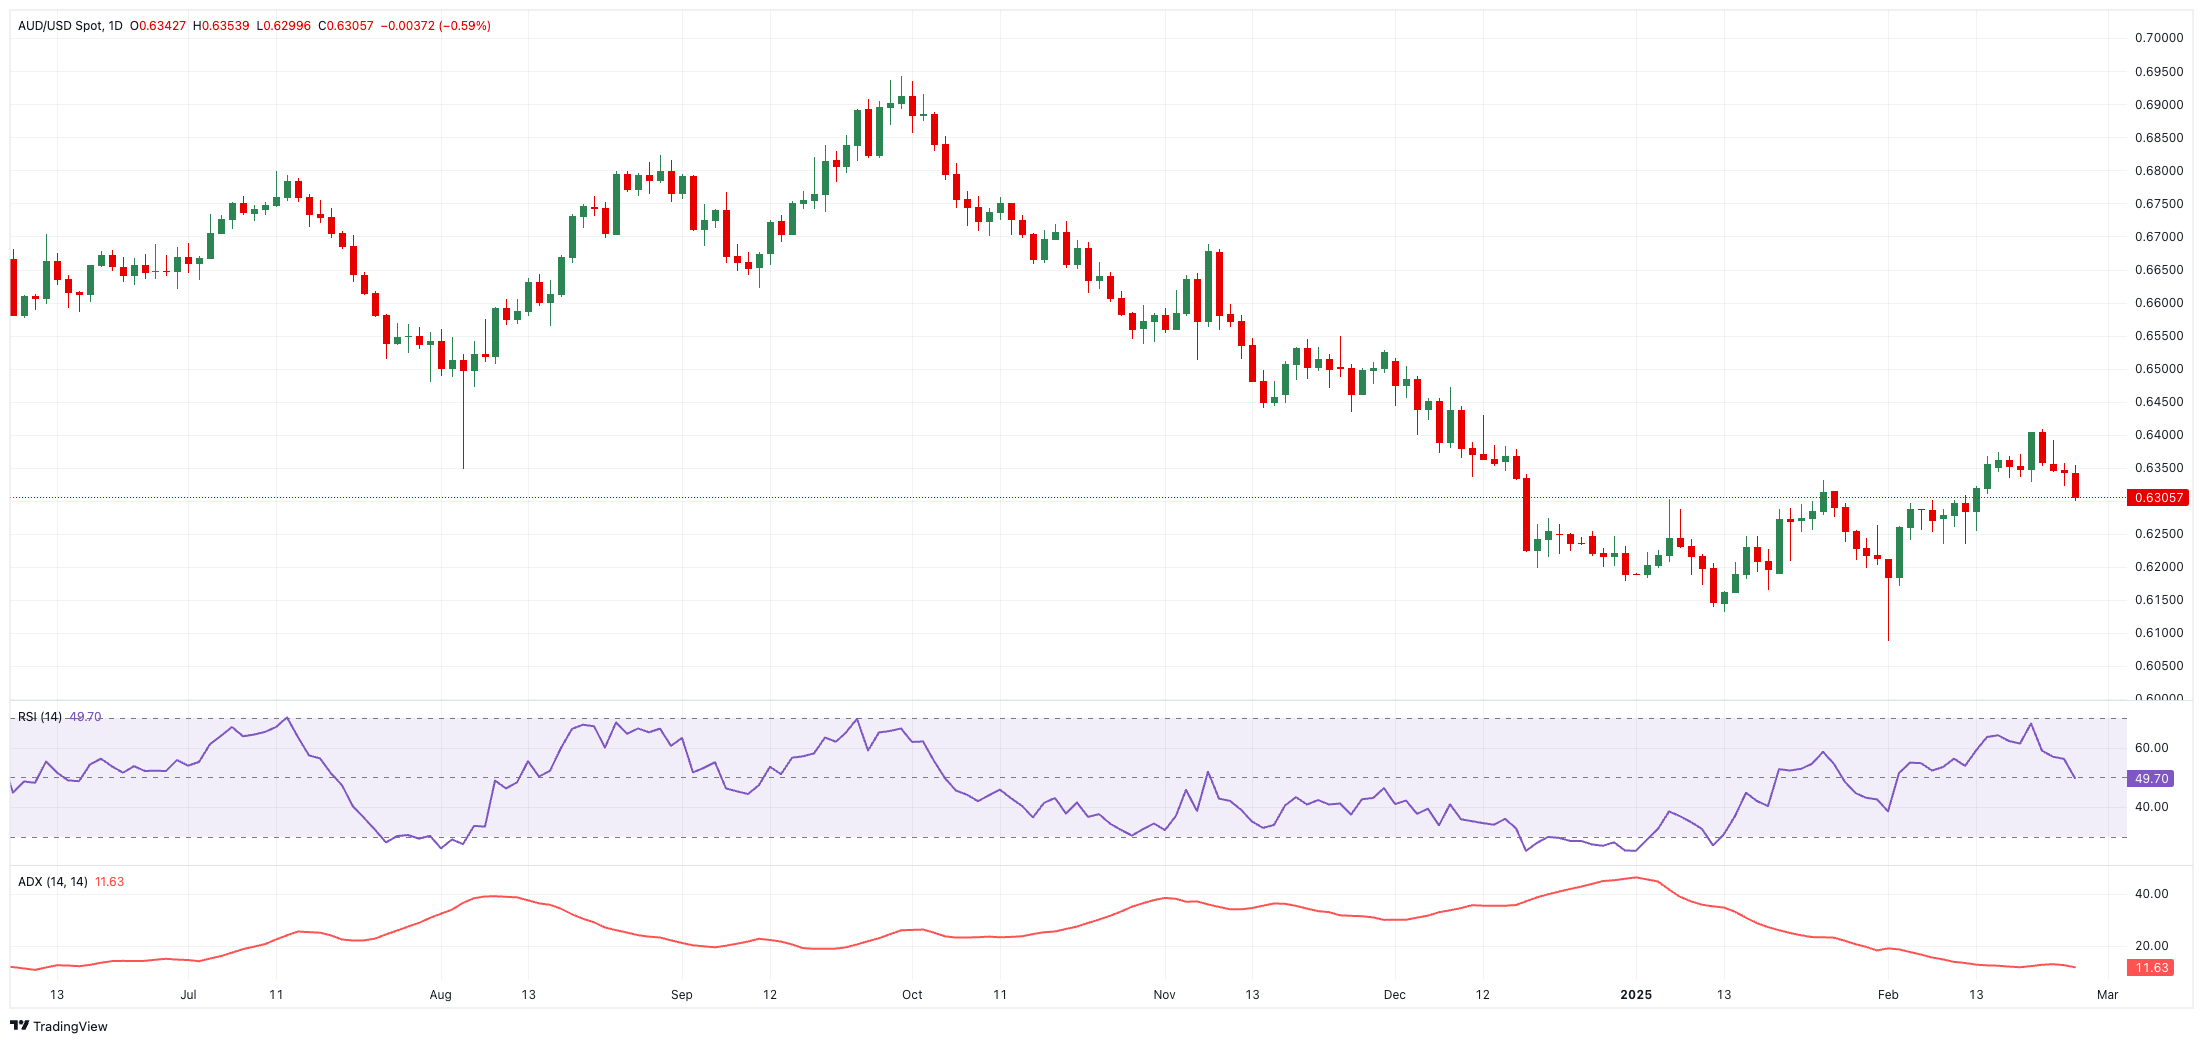Screen dimensions: 2203x1043
Task: Click the purple RSI value tag 49.70
Action: pos(2151,779)
